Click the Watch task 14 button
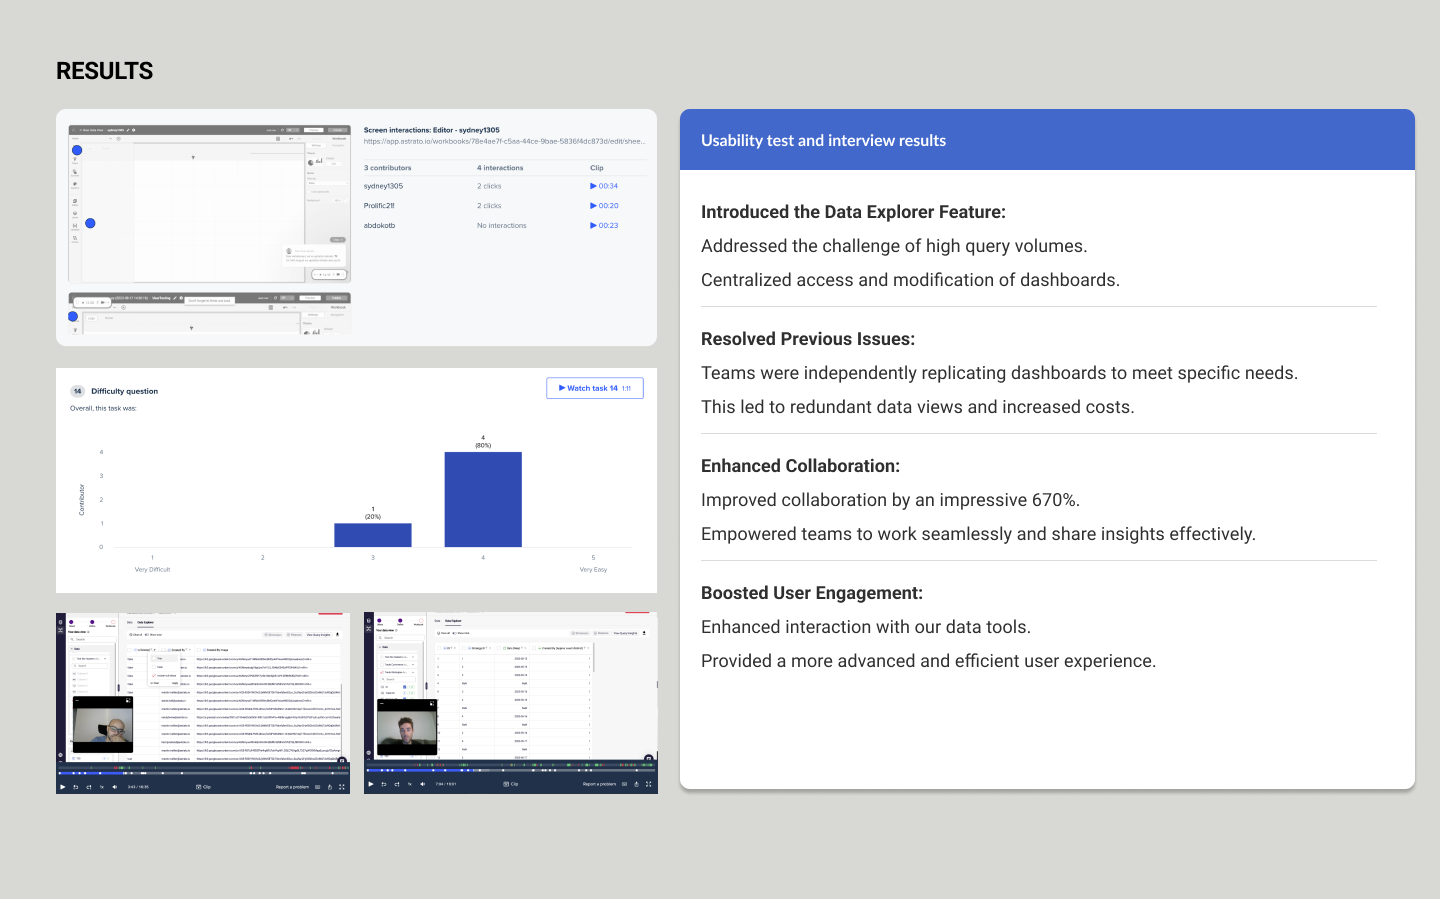Screen dimensions: 1440x899 (x=595, y=388)
